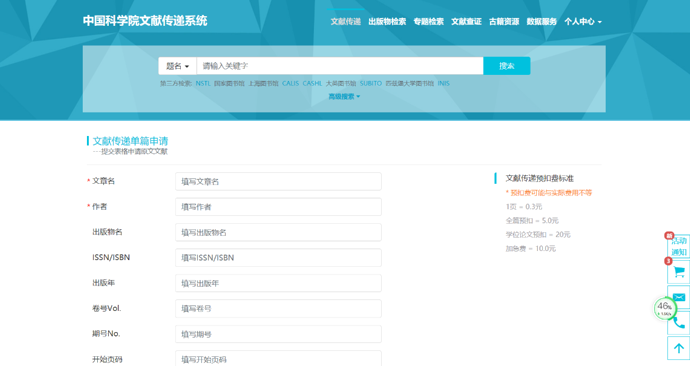The image size is (690, 378).
Task: Open the 国家图书馆 search link
Action: (229, 83)
